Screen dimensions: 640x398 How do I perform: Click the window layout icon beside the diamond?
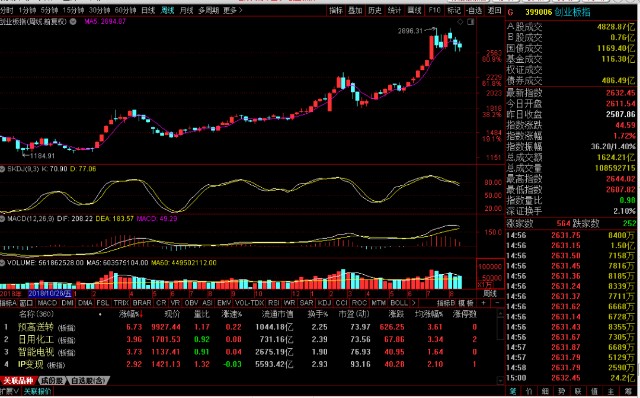click(x=470, y=22)
